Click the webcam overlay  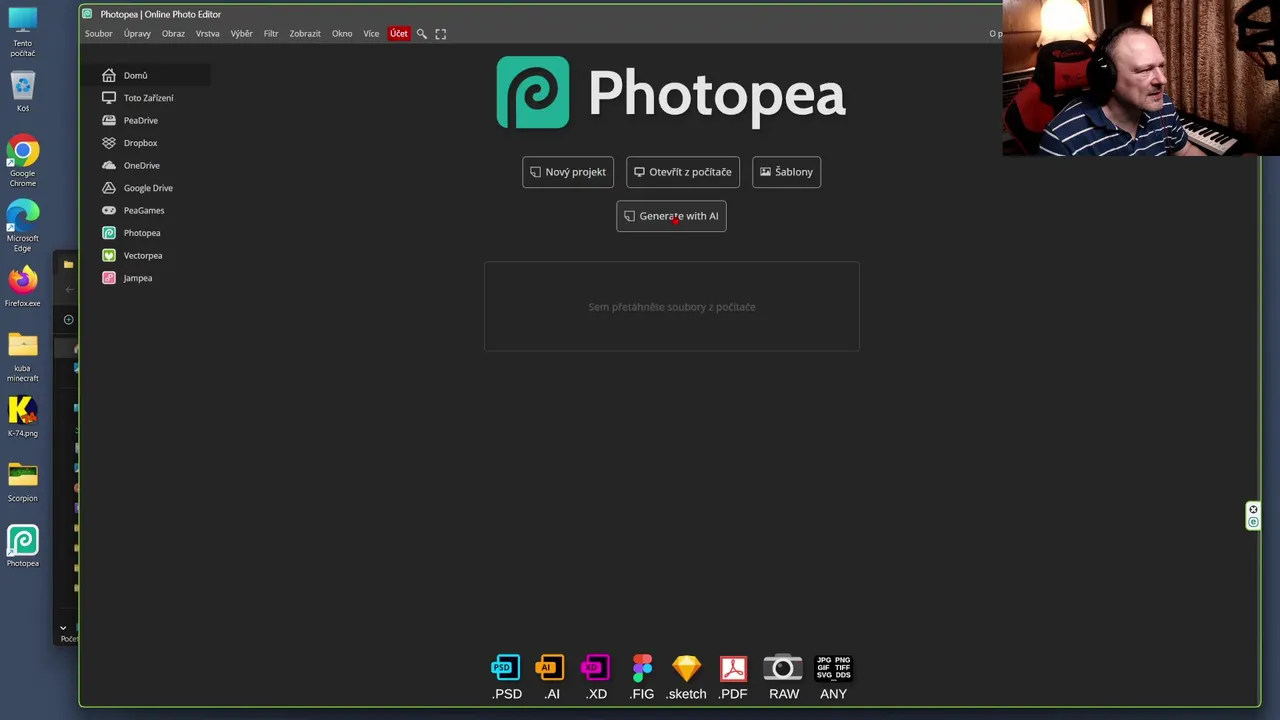[1141, 78]
